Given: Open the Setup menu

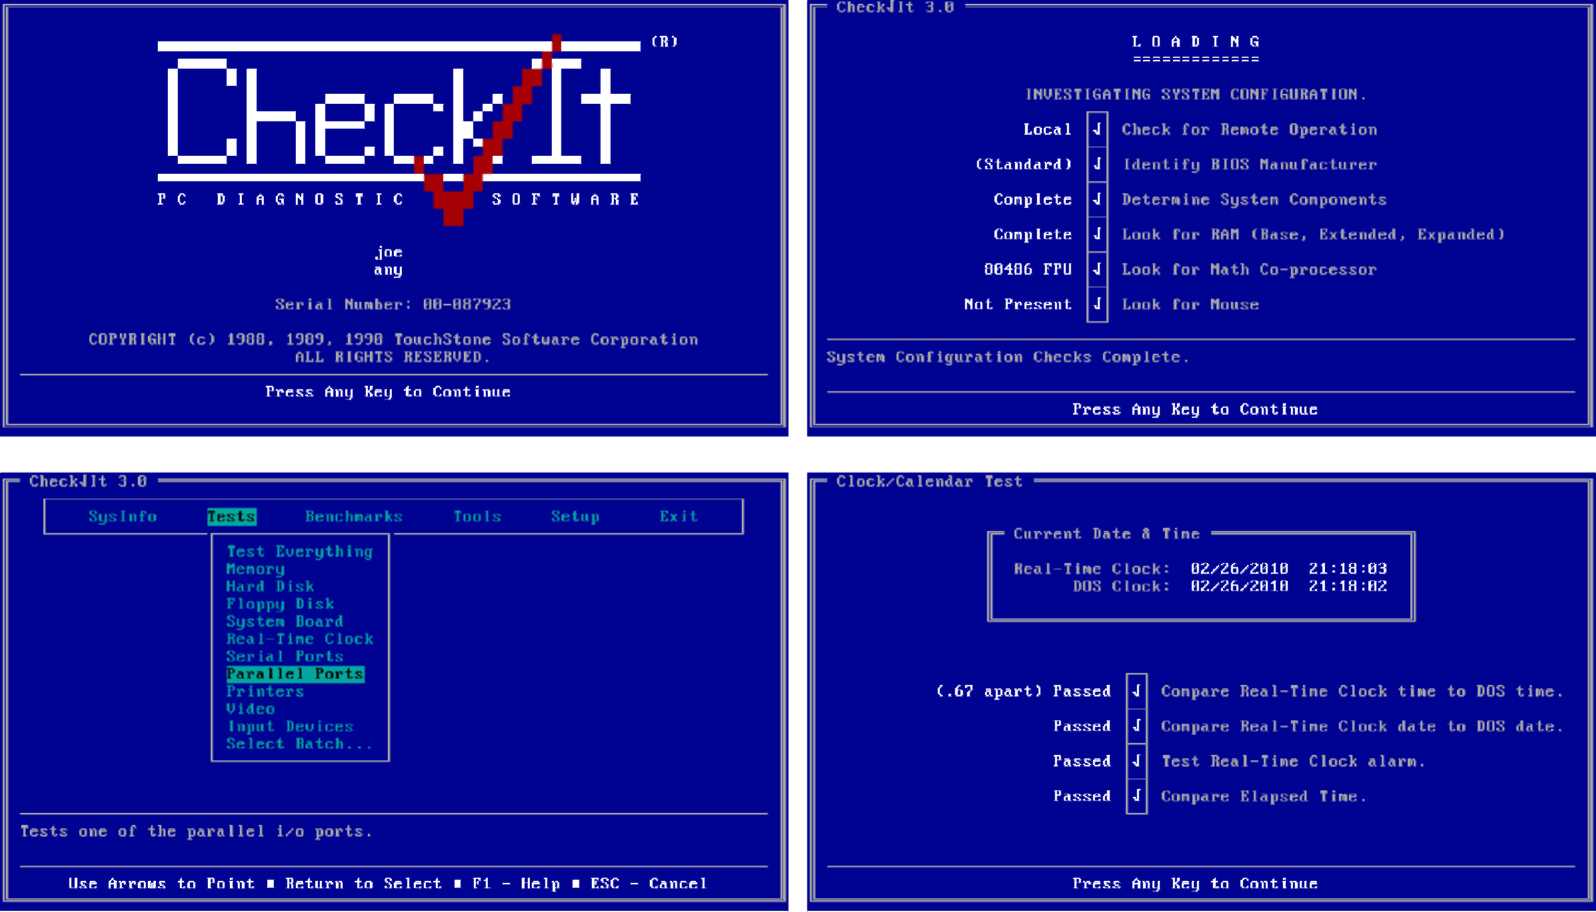Looking at the screenshot, I should 575,516.
